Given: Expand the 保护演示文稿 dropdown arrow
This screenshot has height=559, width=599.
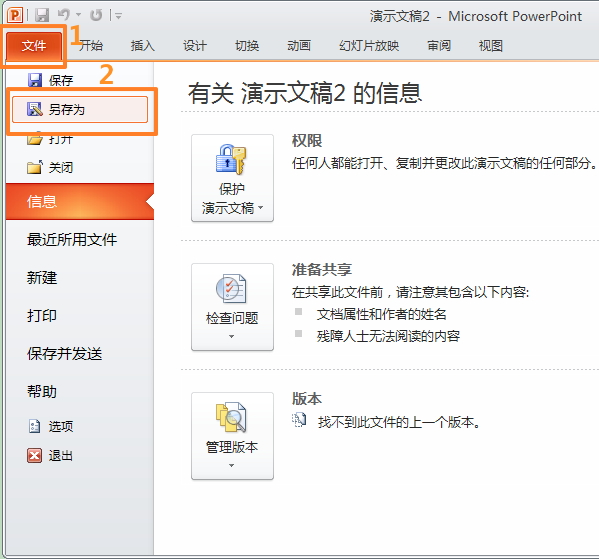Looking at the screenshot, I should 261,208.
